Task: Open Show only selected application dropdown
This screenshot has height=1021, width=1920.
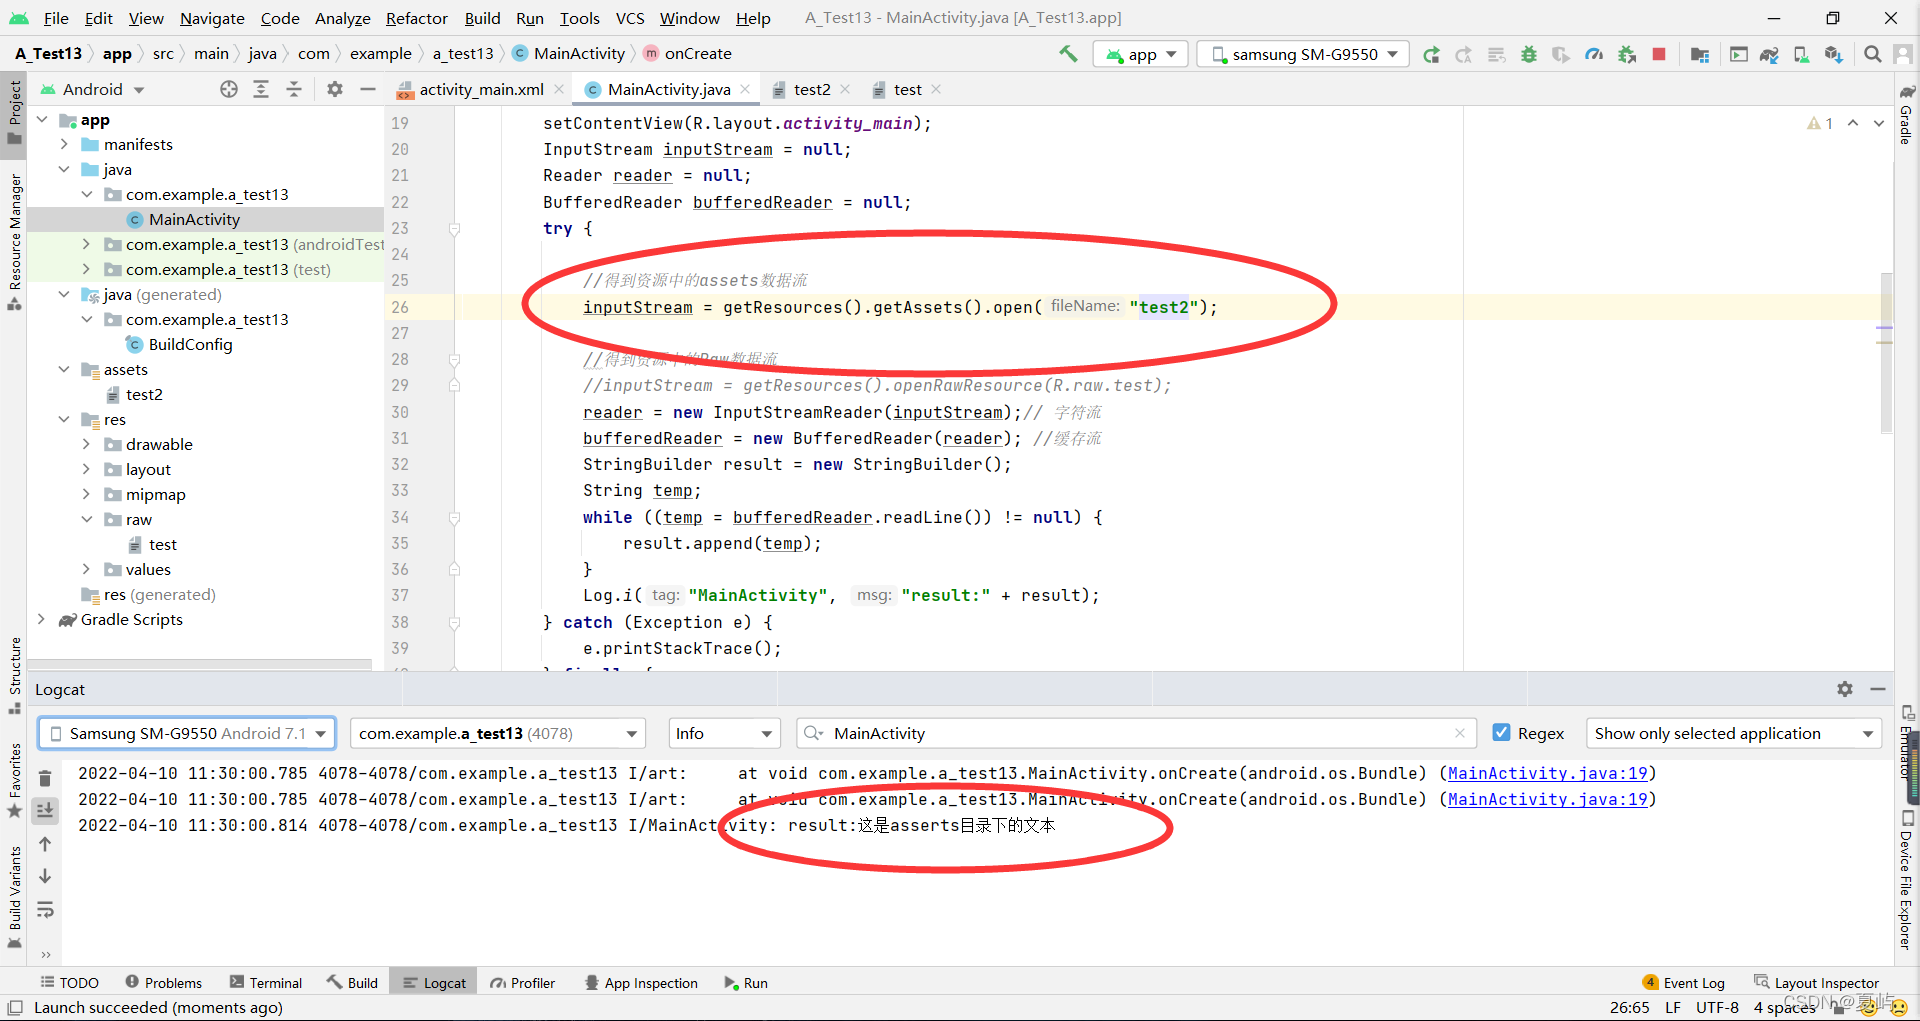Action: click(1733, 733)
